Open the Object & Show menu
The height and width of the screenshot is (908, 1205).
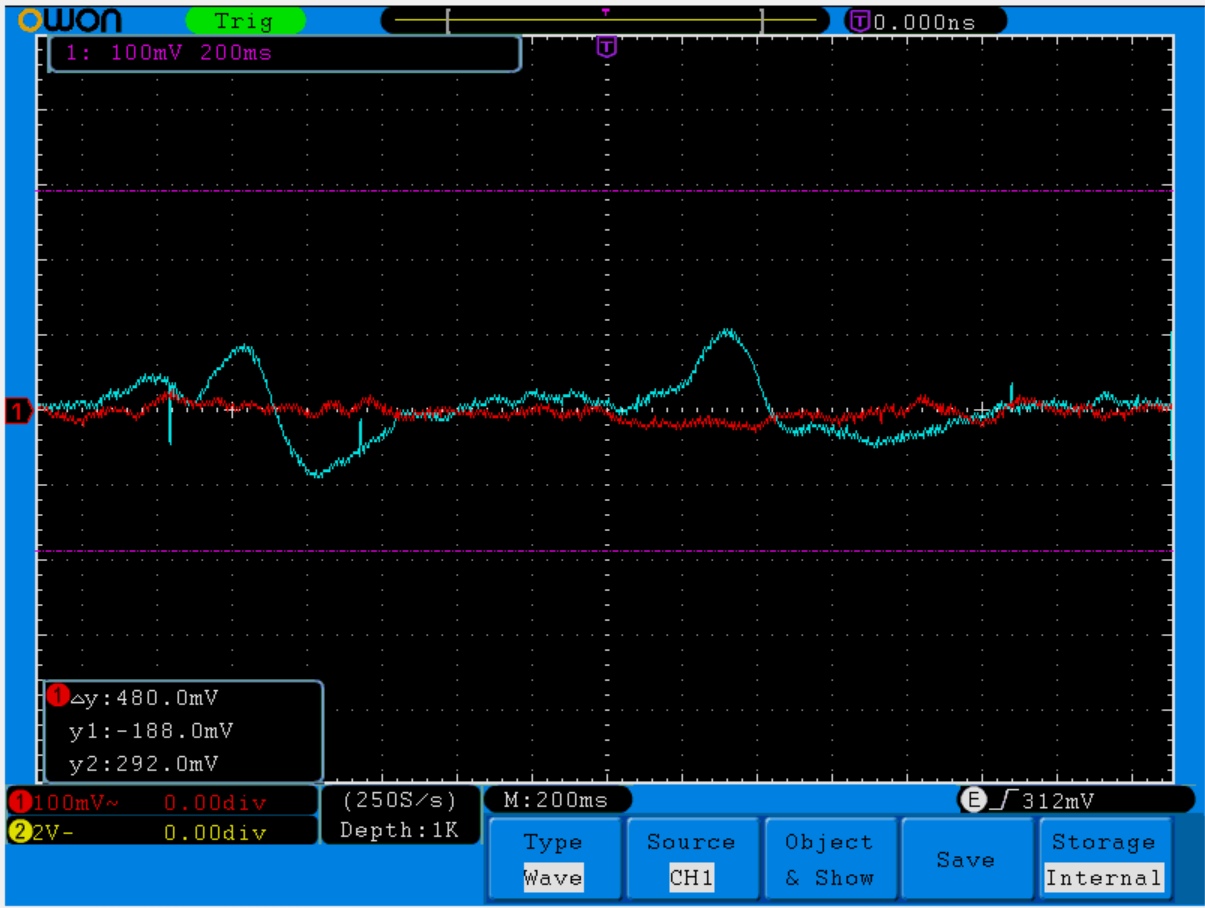829,860
